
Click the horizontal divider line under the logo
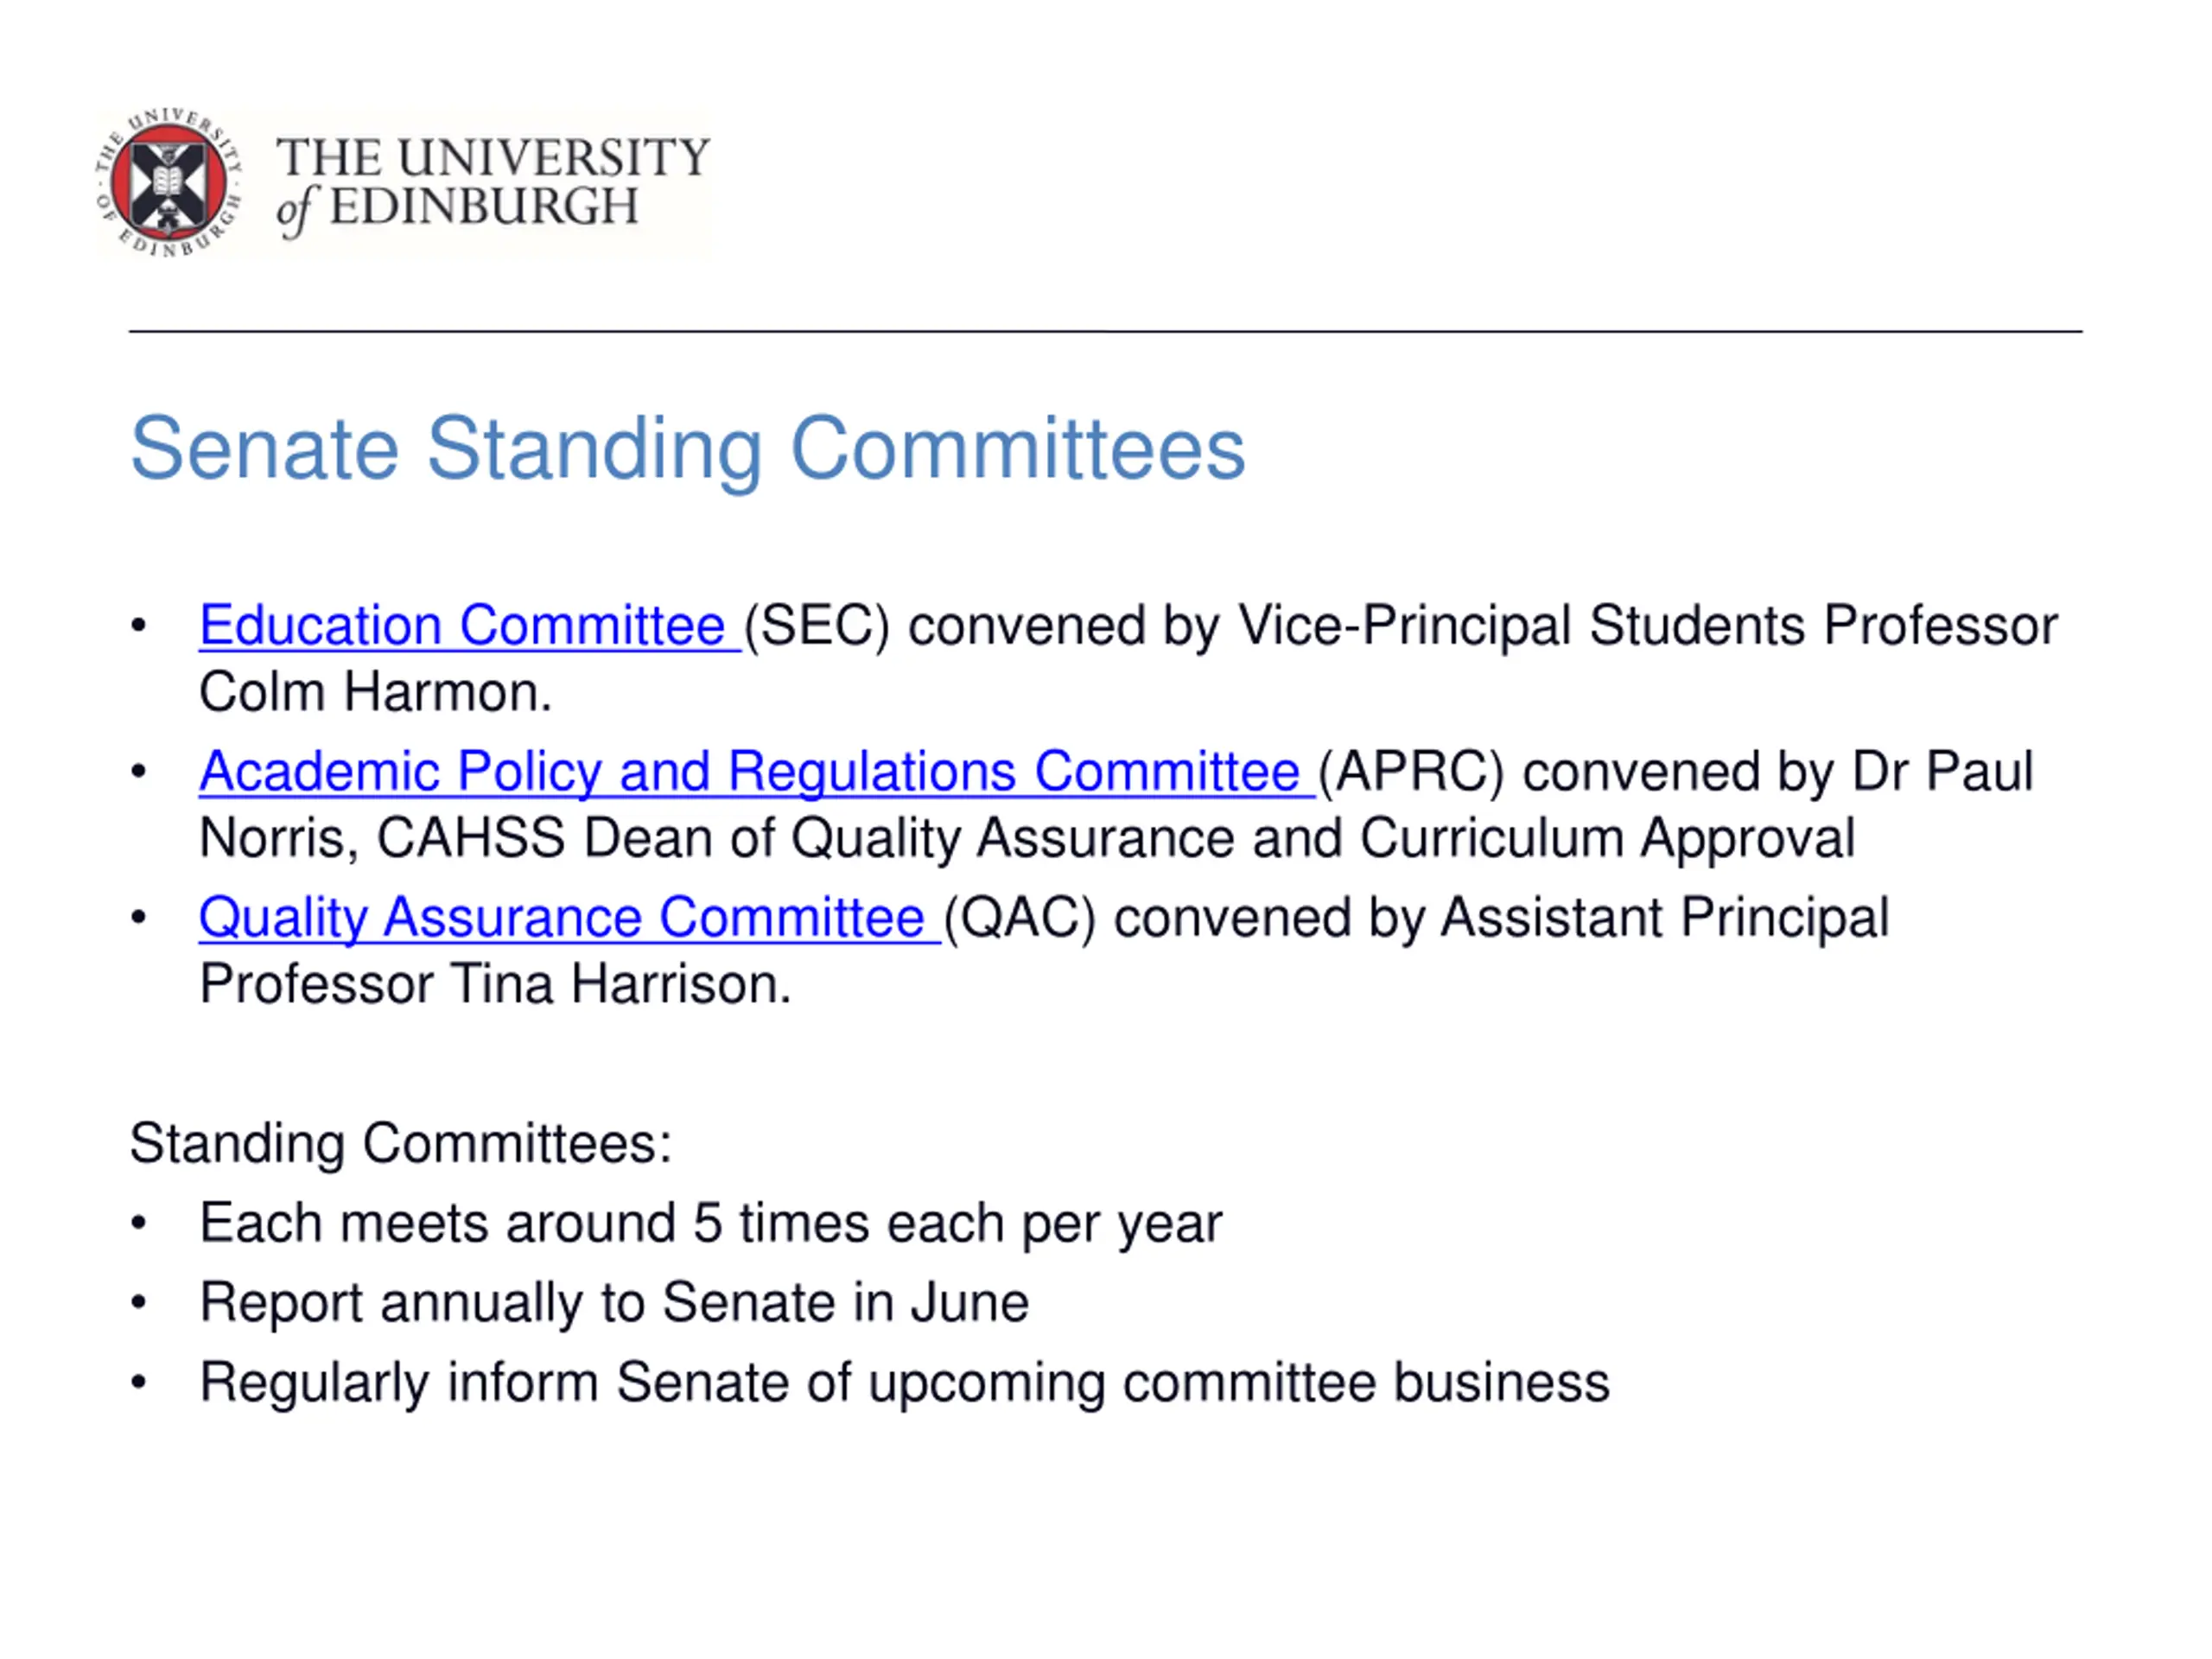click(1105, 331)
